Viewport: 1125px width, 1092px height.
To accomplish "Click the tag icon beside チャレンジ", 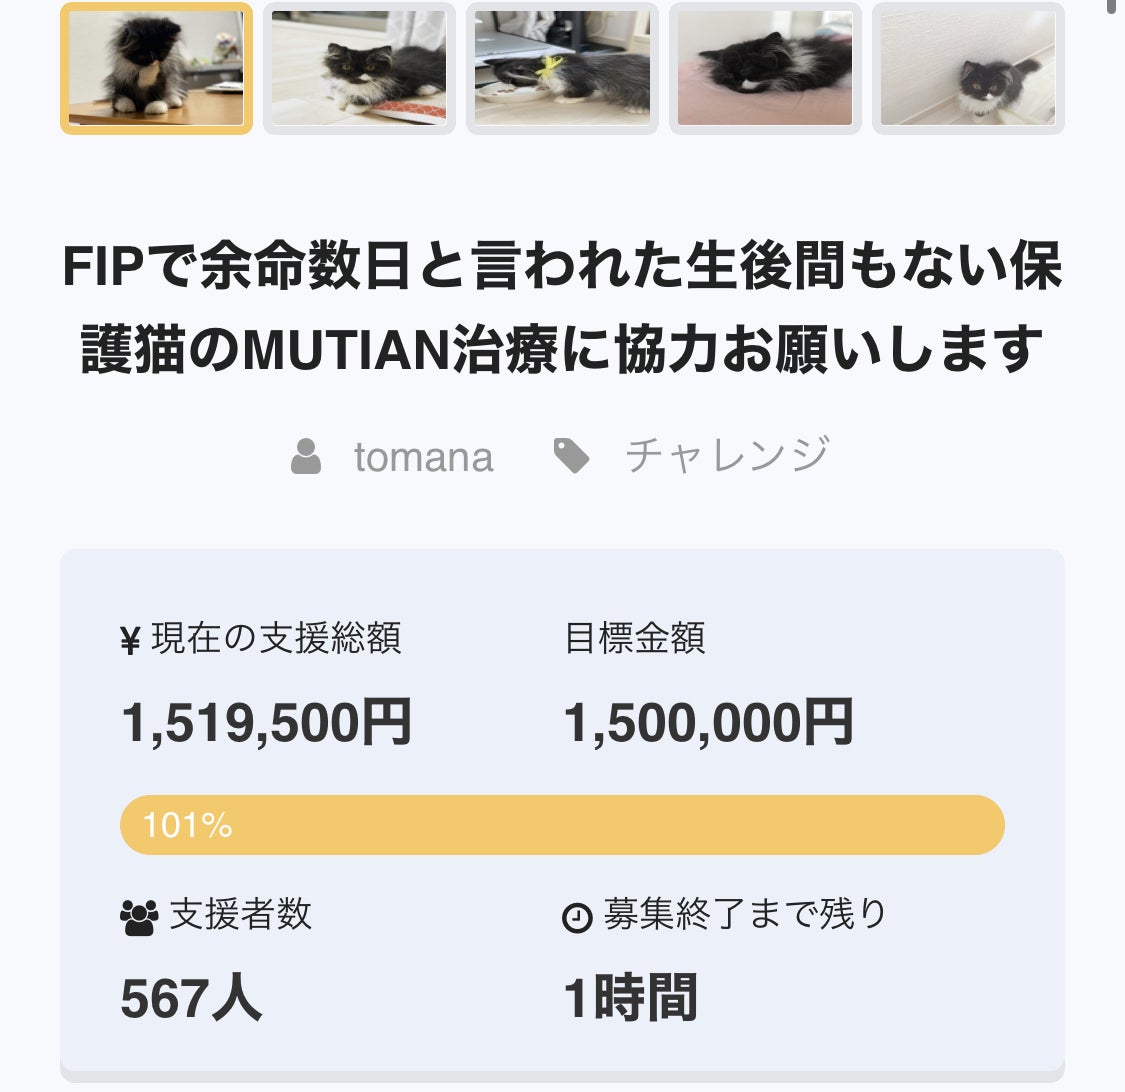I will click(572, 456).
